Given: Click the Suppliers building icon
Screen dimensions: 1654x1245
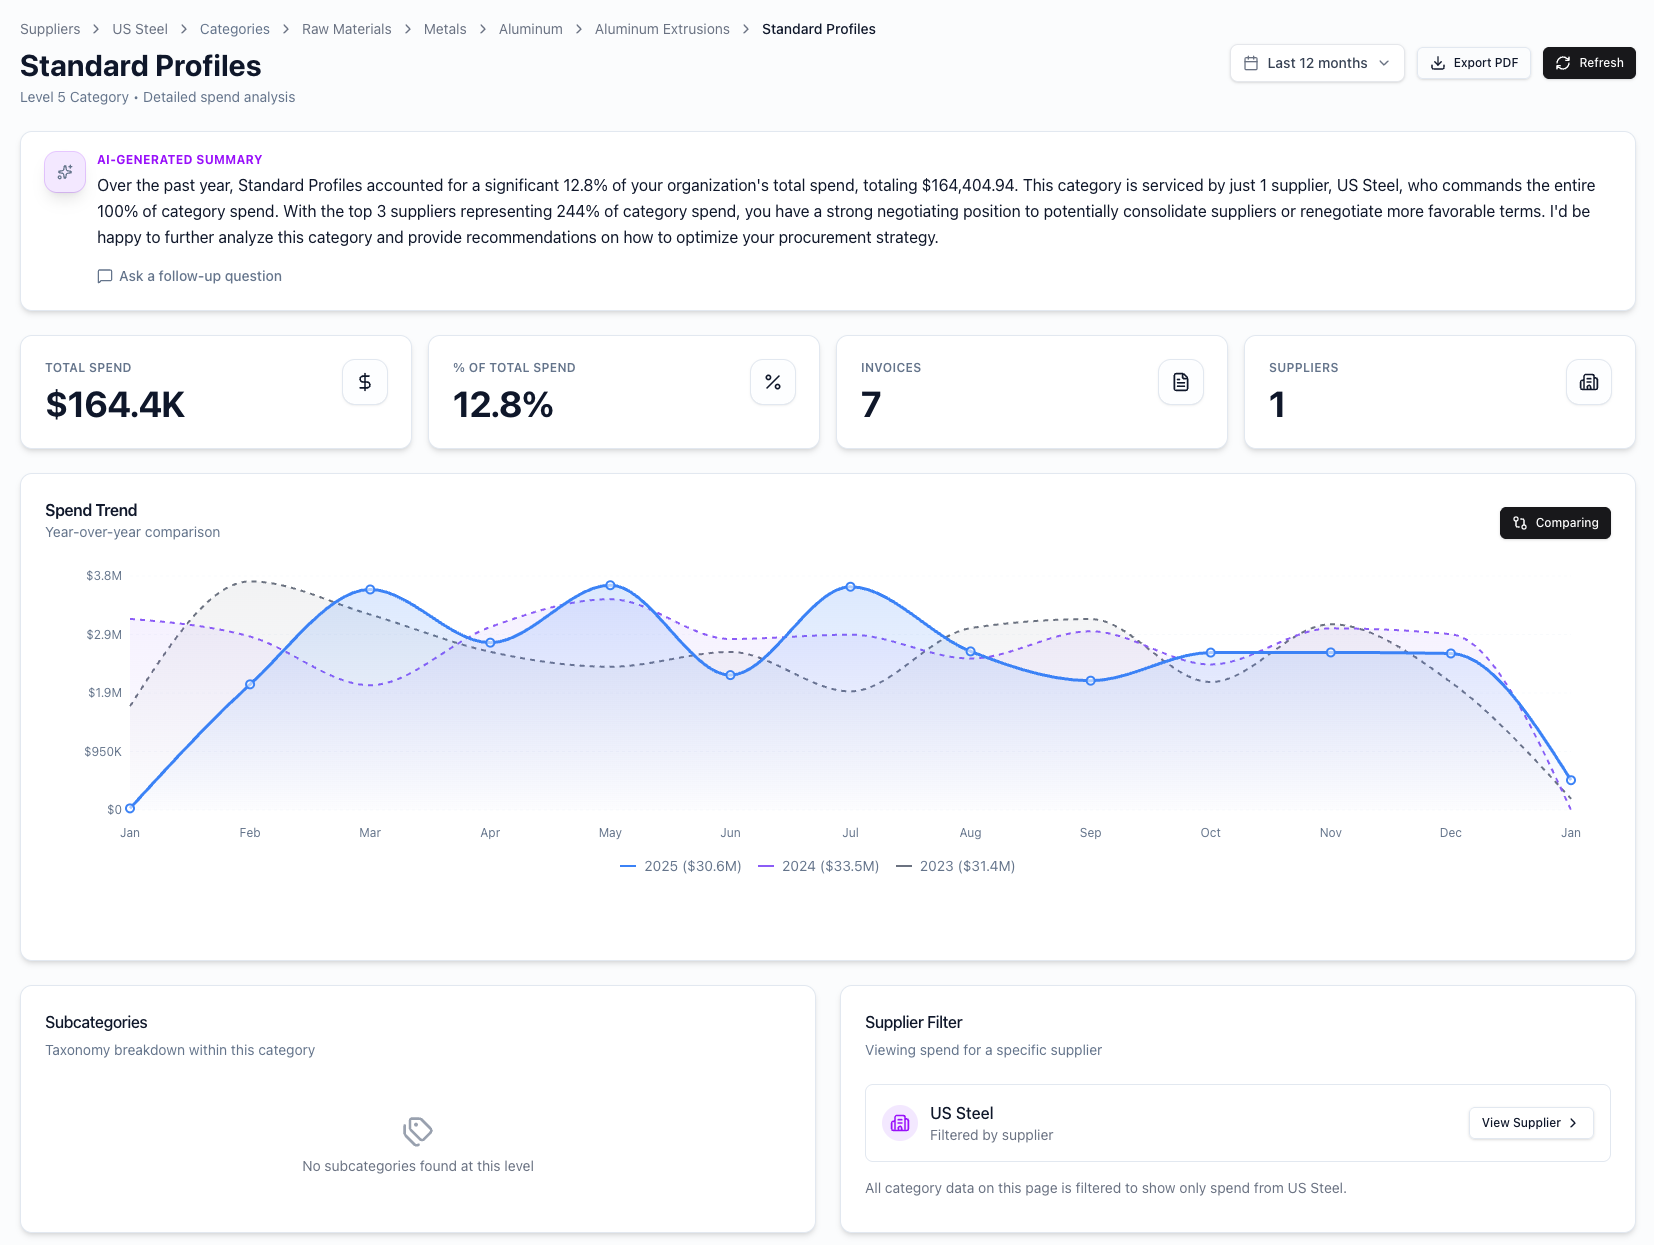Looking at the screenshot, I should (x=1589, y=382).
